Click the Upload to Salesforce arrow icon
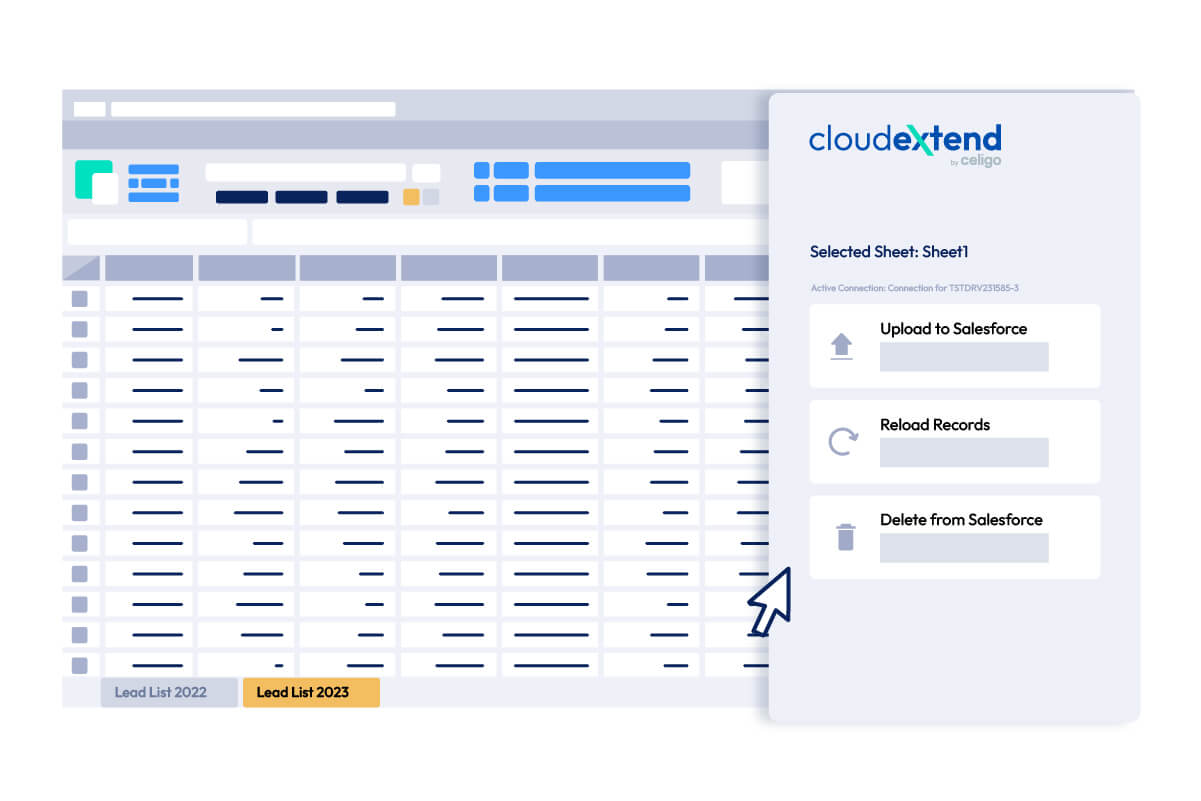Image resolution: width=1201 pixels, height=801 pixels. [842, 347]
